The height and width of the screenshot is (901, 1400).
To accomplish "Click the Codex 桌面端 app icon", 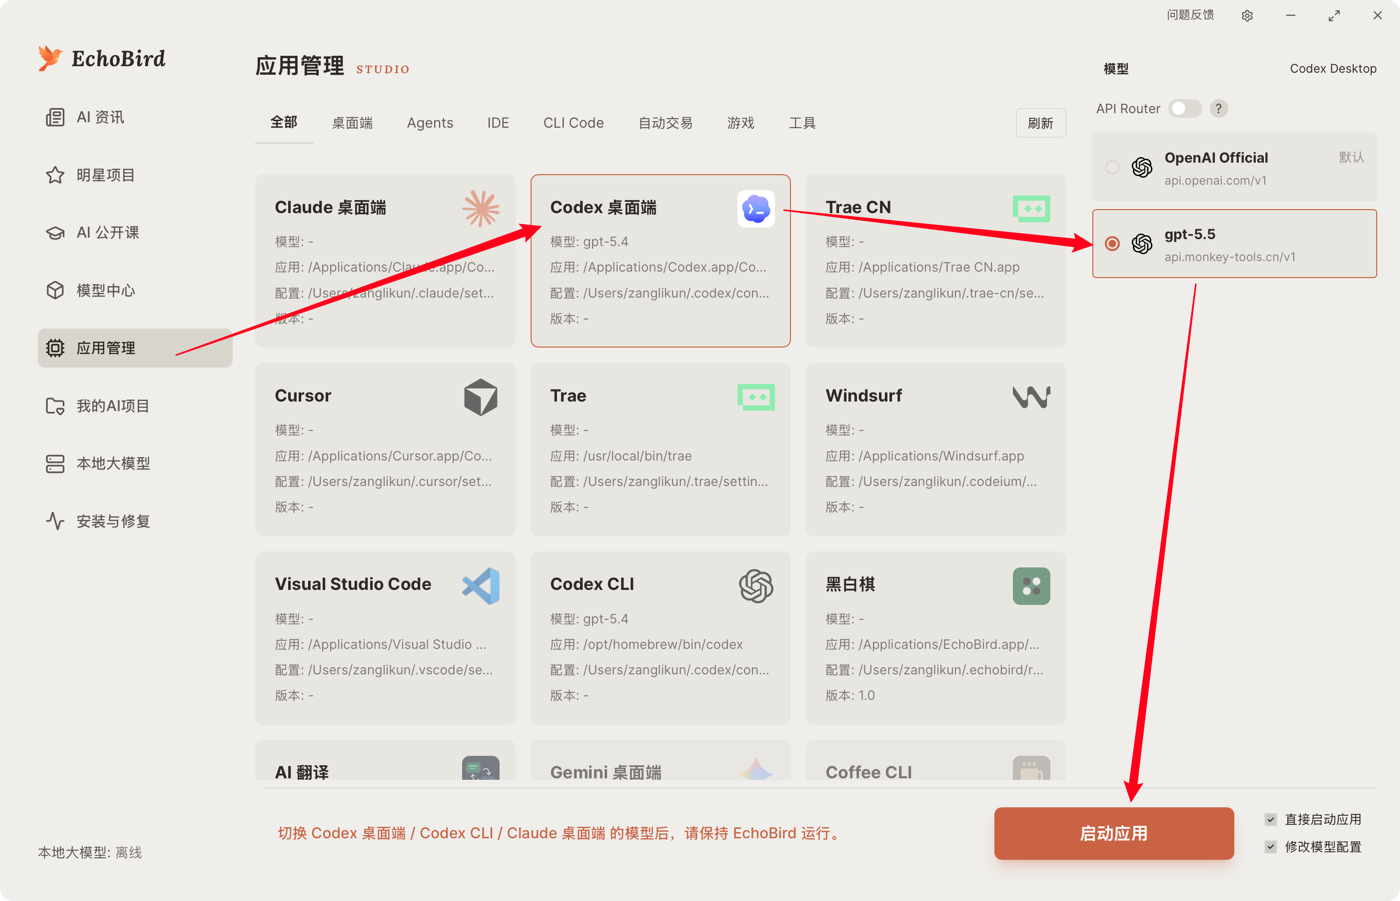I will tap(756, 208).
